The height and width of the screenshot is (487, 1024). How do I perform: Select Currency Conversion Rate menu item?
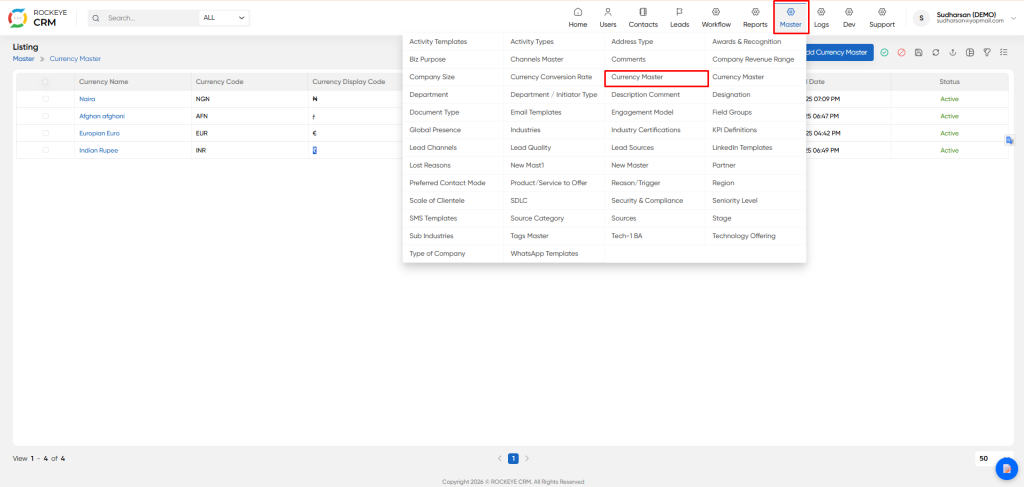pos(551,77)
